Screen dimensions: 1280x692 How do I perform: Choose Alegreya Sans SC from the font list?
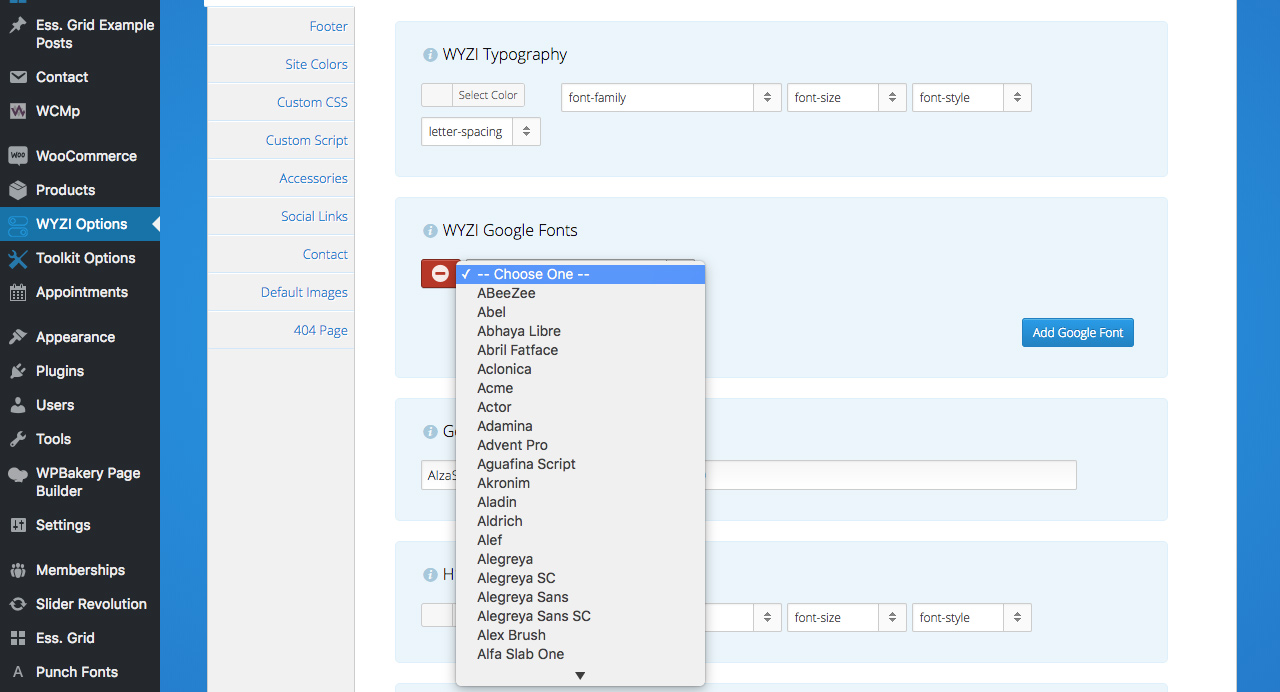[x=581, y=616]
